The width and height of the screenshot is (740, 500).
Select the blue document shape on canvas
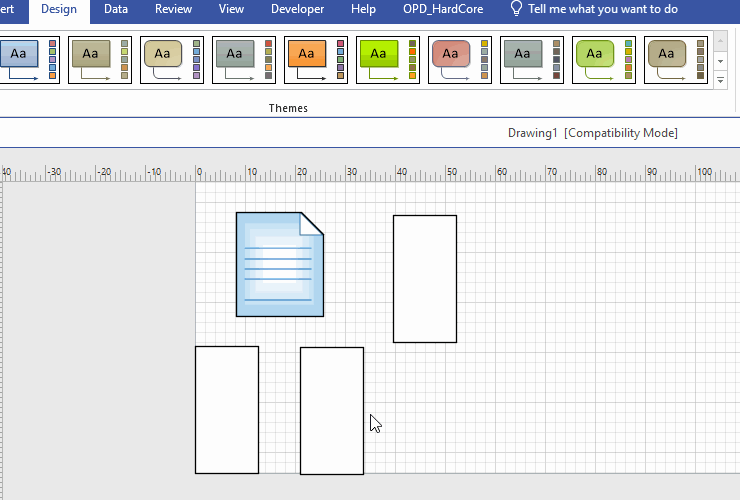(279, 265)
